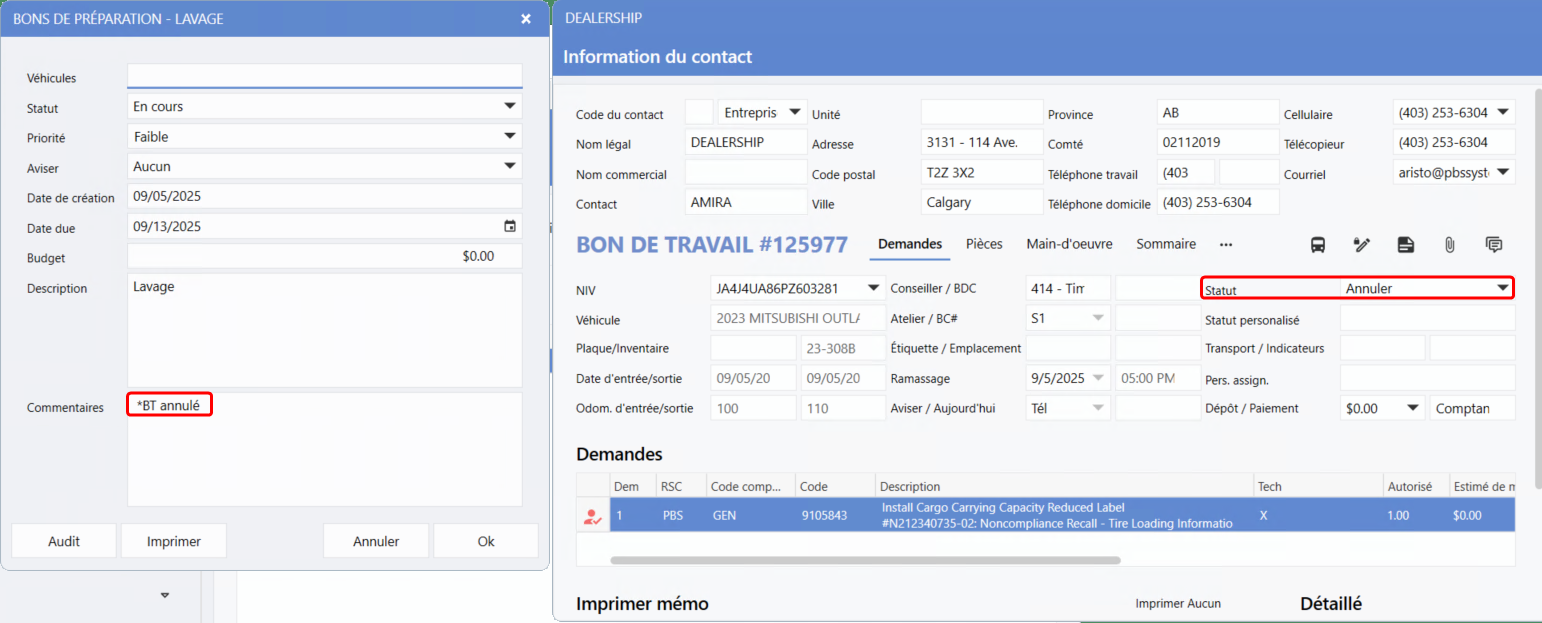Image resolution: width=1542 pixels, height=623 pixels.
Task: Click the Ok button
Action: (486, 541)
